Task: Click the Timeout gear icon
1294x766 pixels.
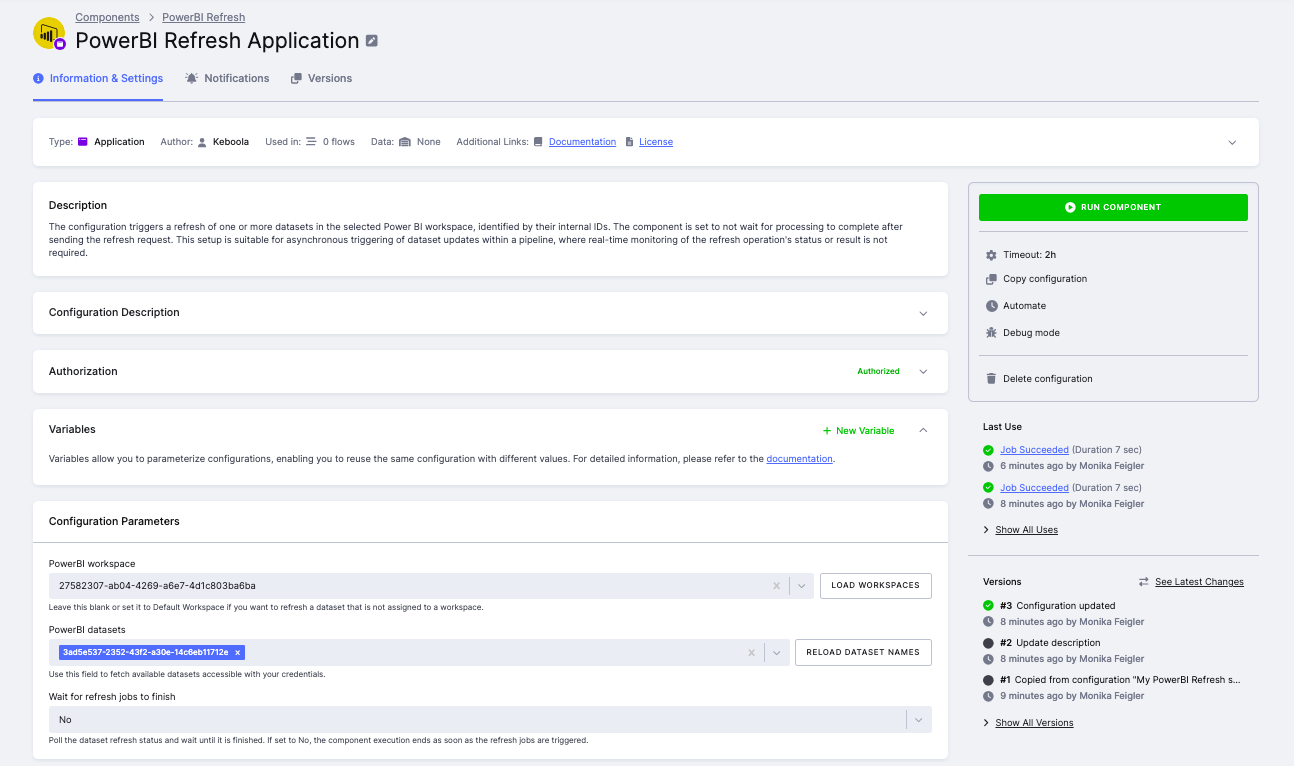Action: pyautogui.click(x=991, y=255)
